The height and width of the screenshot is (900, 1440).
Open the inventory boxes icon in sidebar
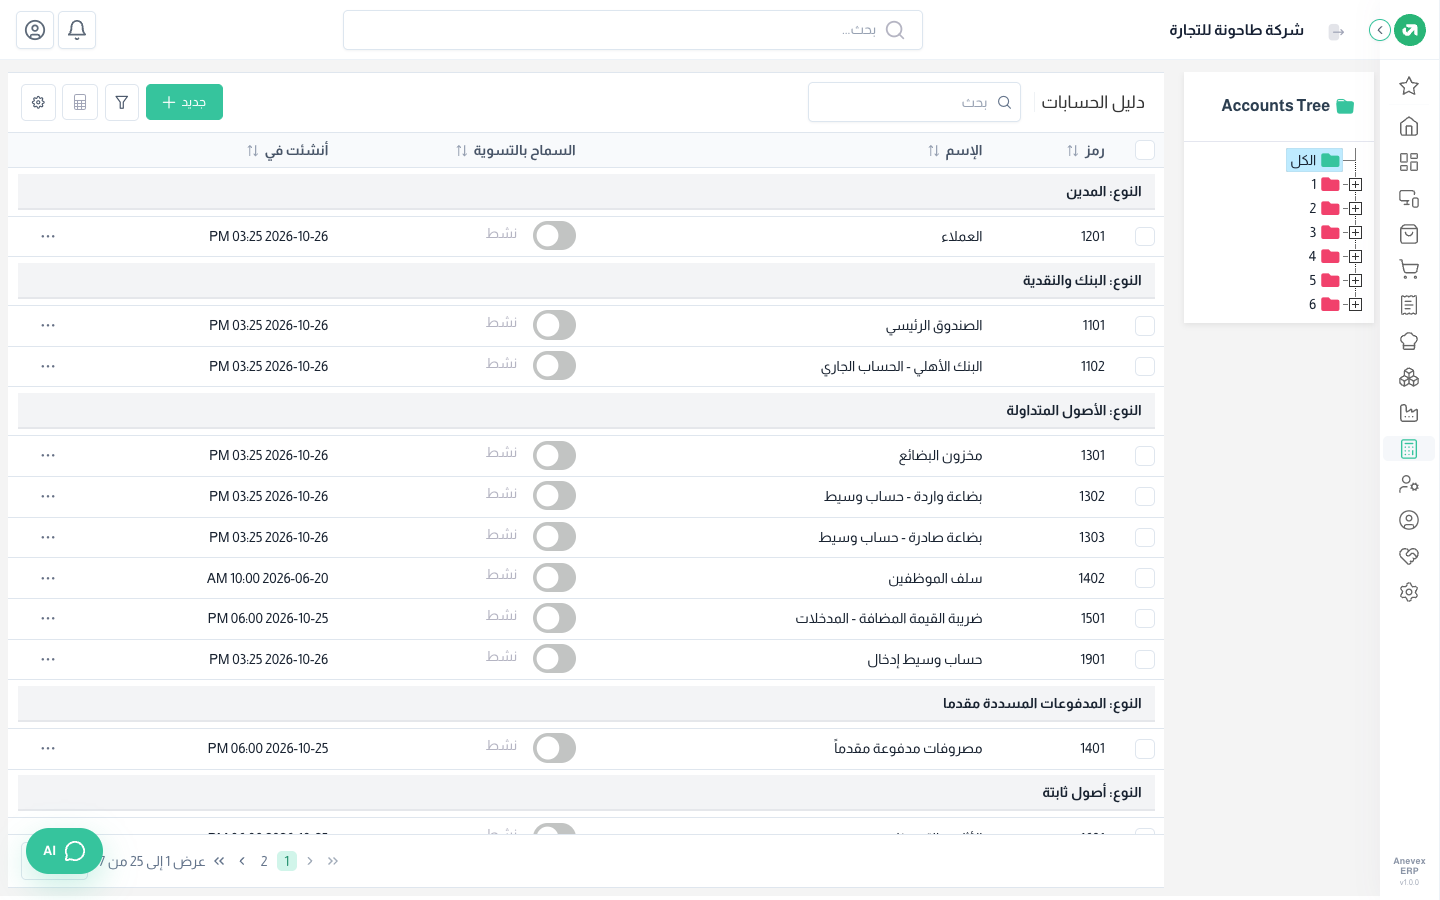click(x=1409, y=377)
